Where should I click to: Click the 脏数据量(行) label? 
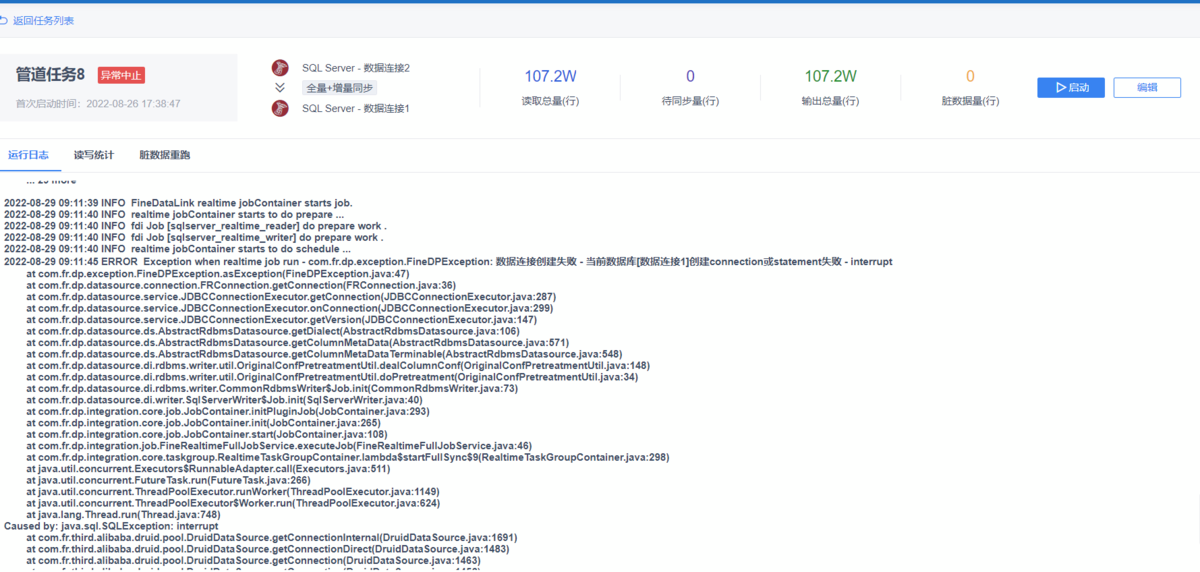coord(970,101)
